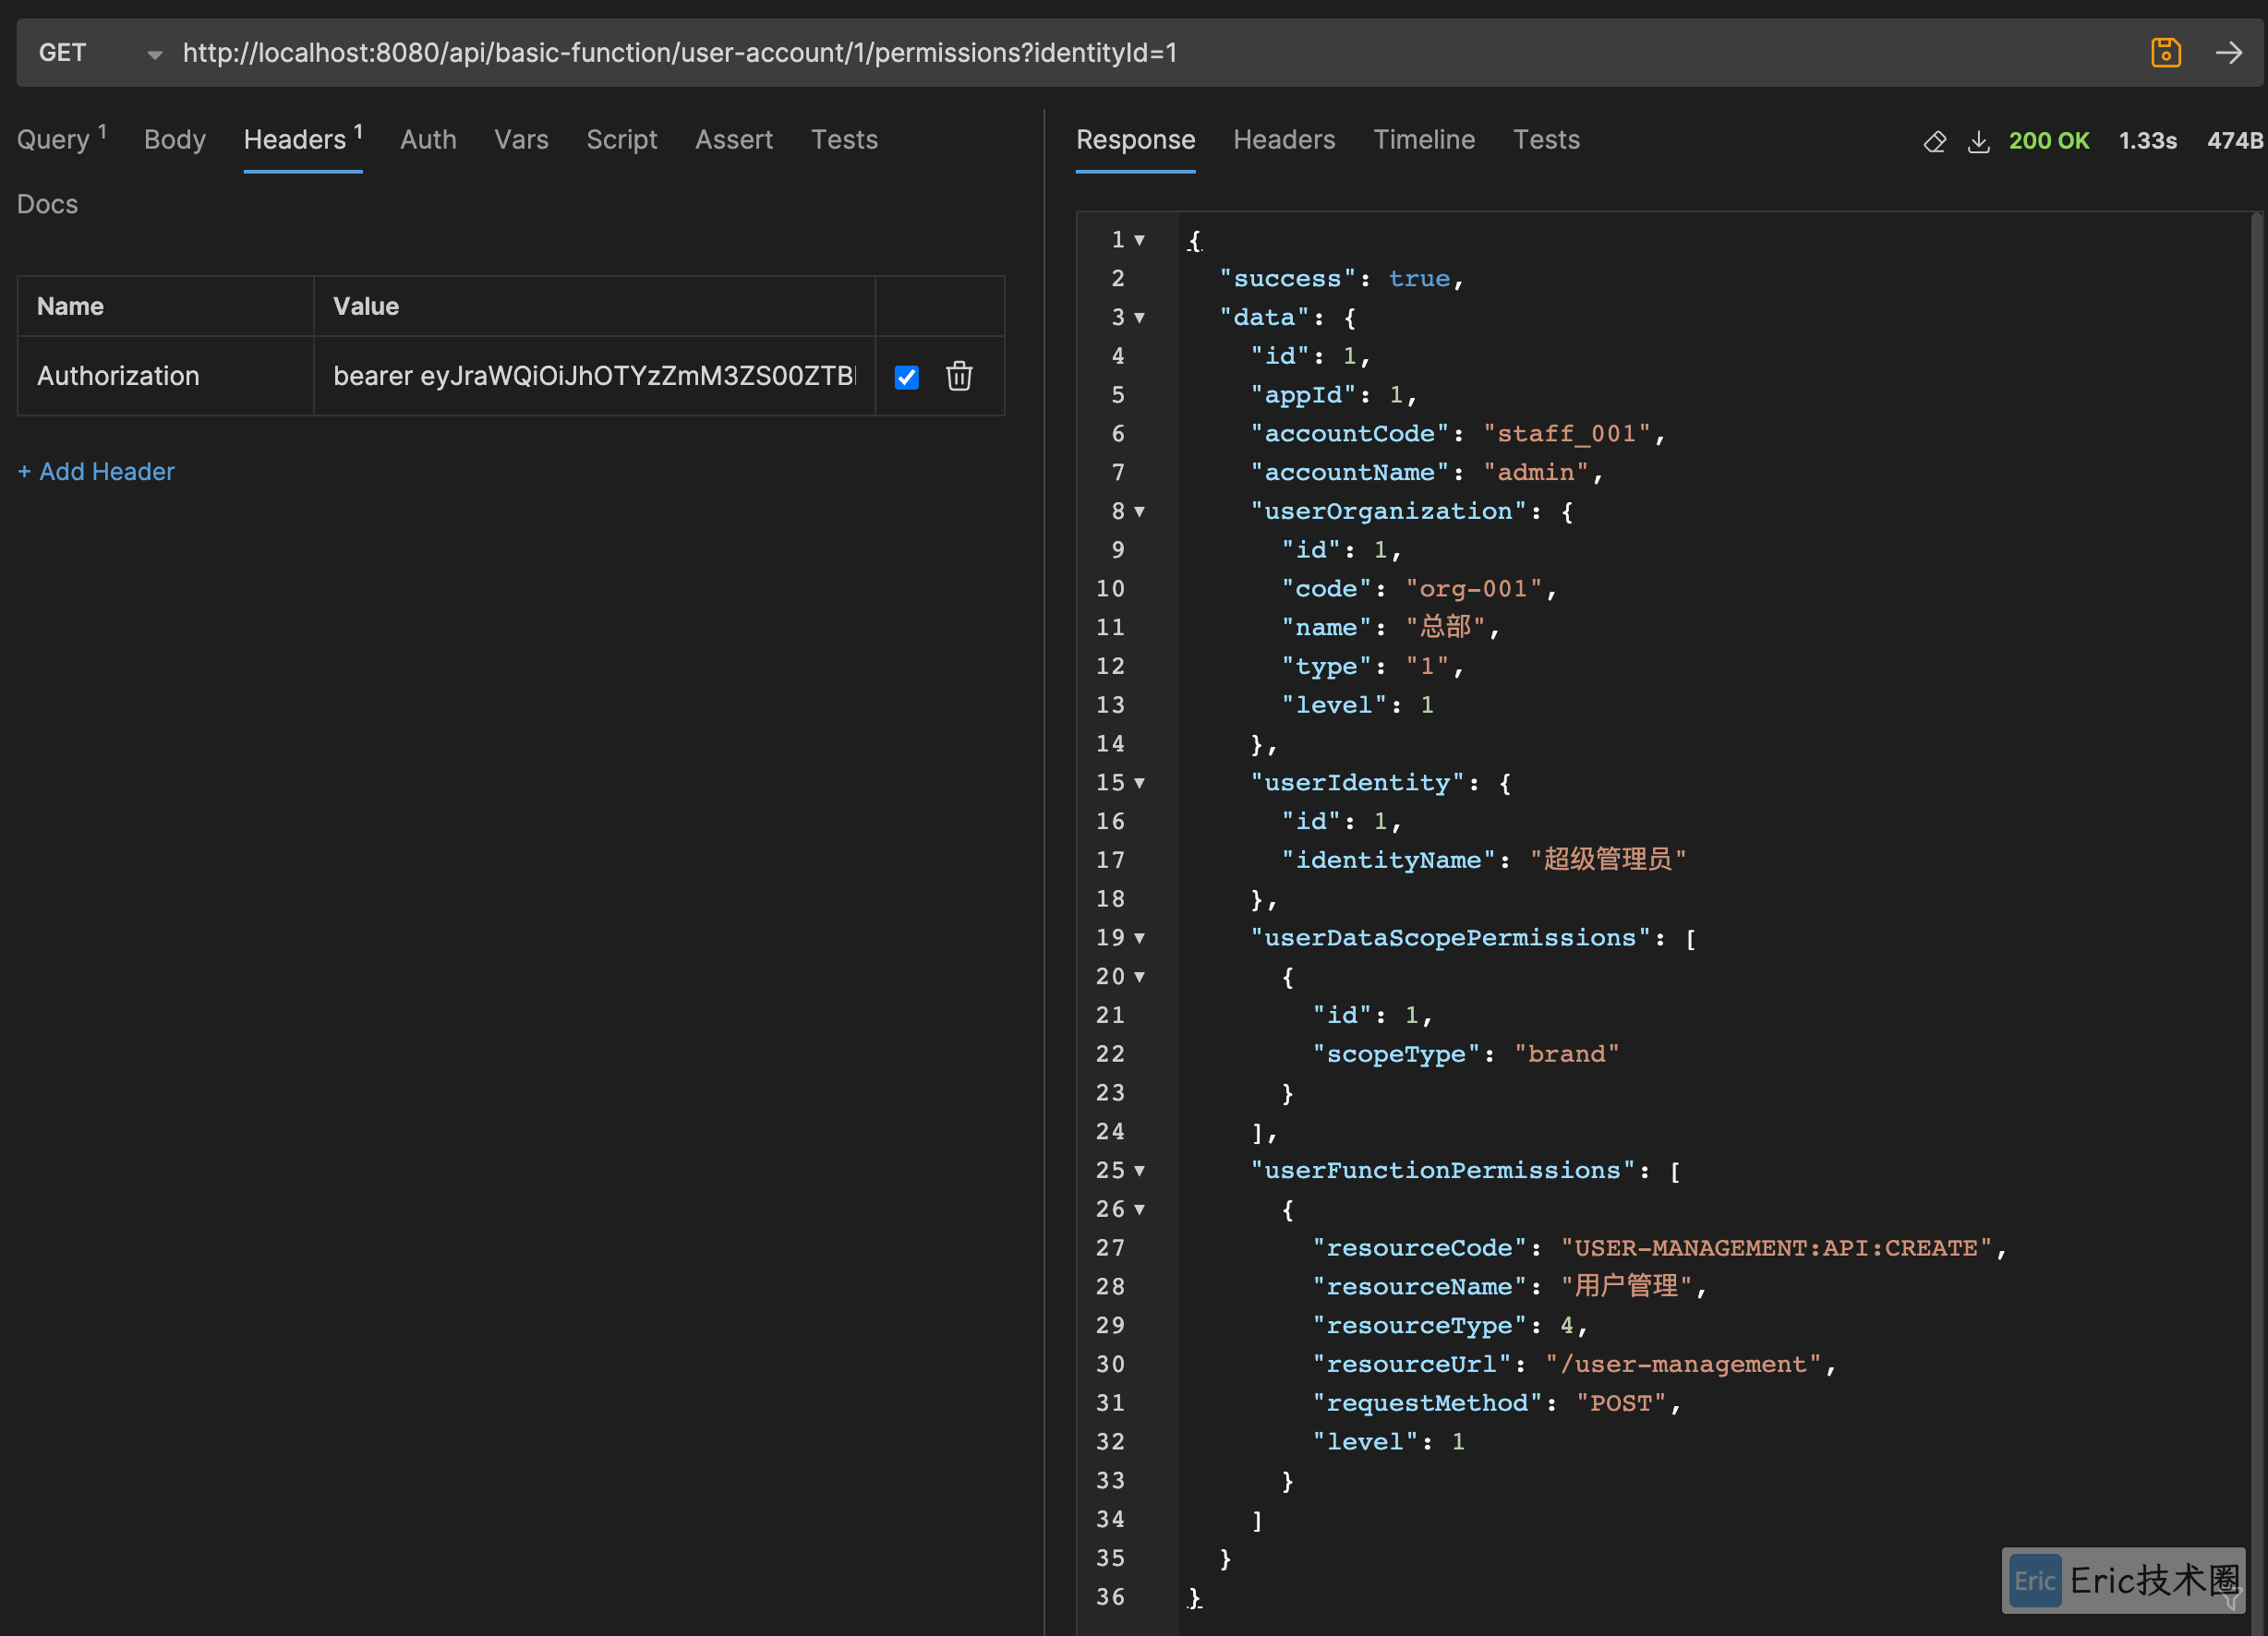
Task: Collapse the object at line 20
Action: click(x=1139, y=977)
